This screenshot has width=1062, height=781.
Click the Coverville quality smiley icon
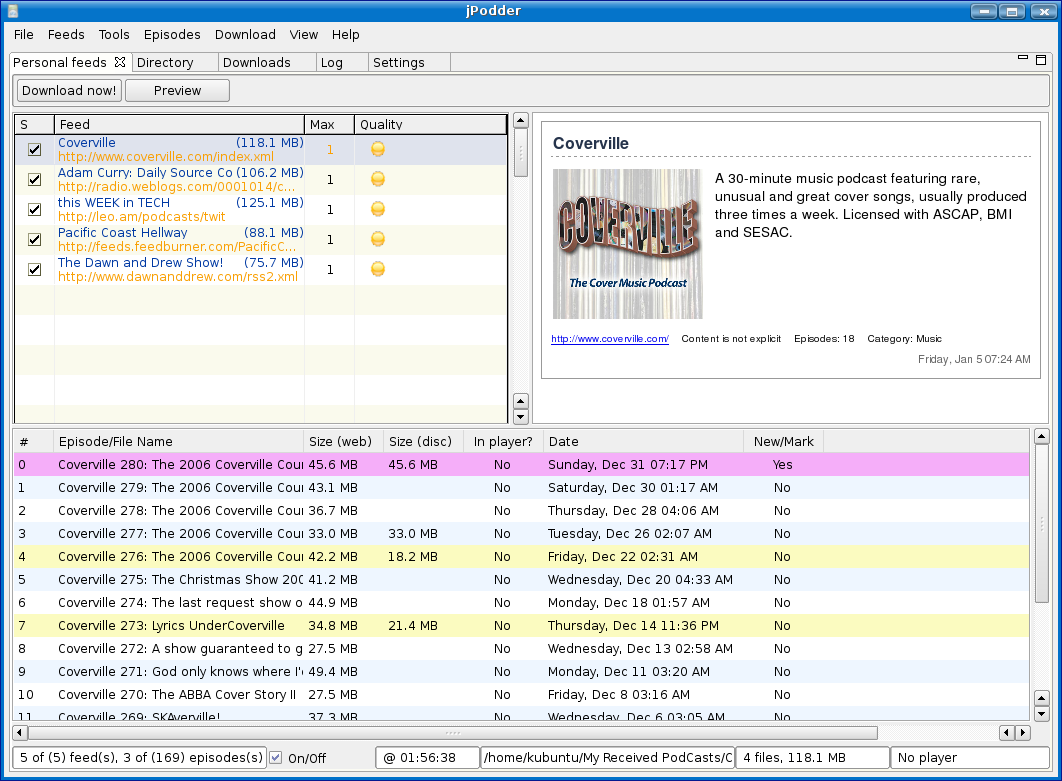coord(378,149)
